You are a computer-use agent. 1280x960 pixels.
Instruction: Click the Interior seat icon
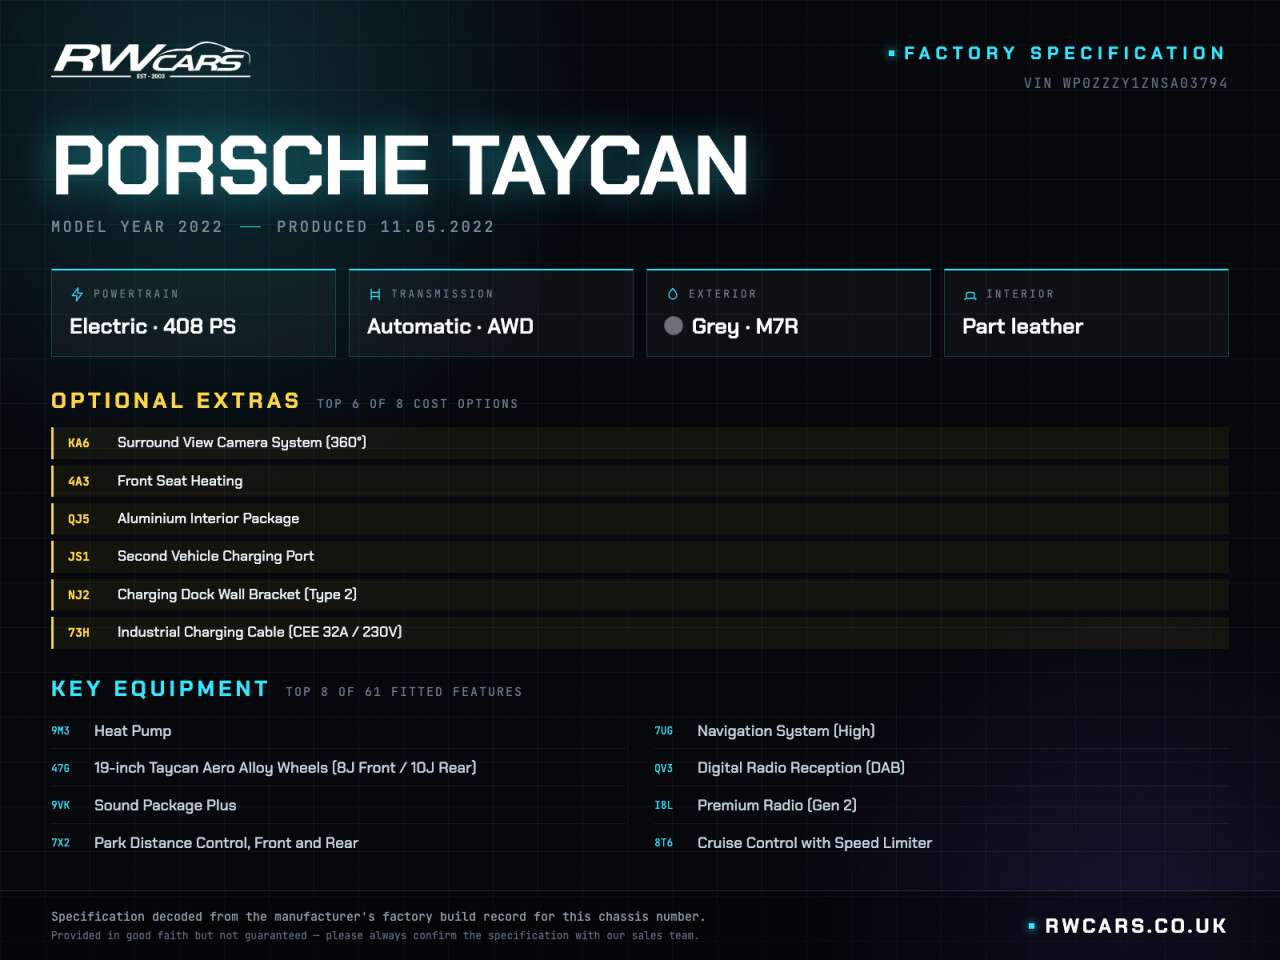point(970,295)
